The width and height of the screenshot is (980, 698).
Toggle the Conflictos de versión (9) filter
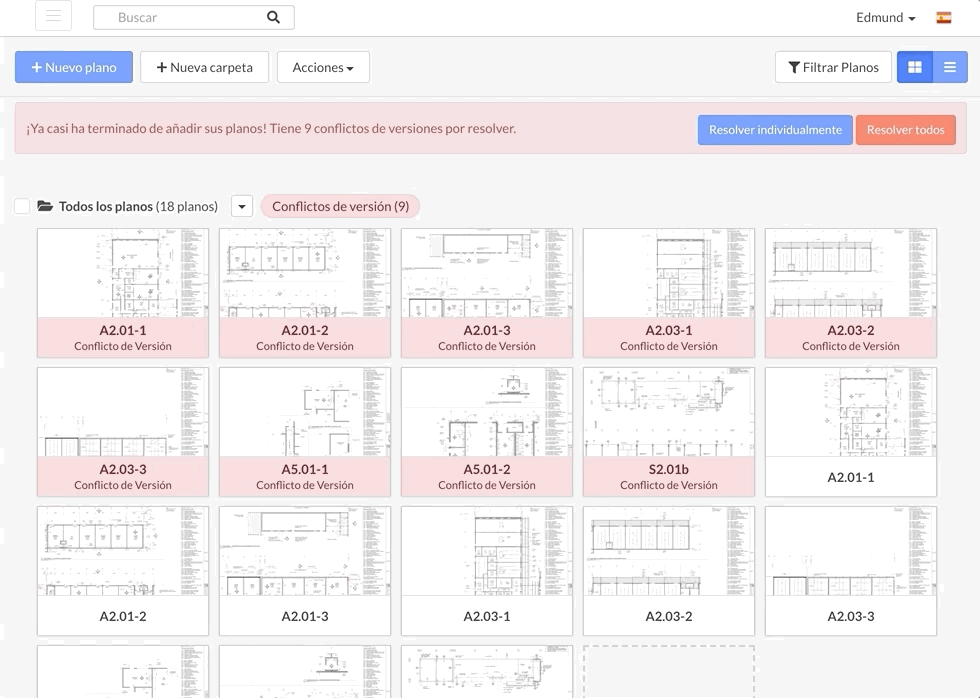point(340,206)
